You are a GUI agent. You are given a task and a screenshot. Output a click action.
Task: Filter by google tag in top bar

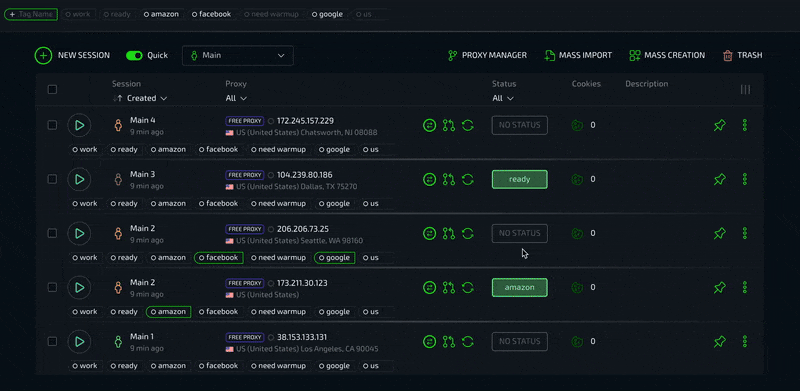pyautogui.click(x=327, y=14)
